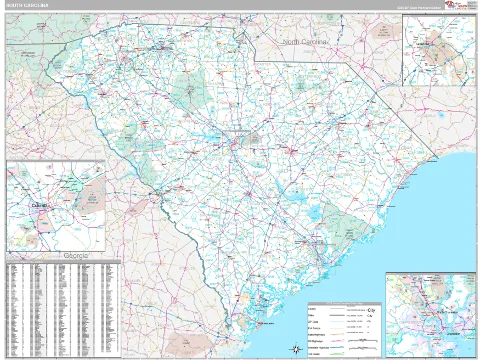Click the pink US Highways line sample in the legend
480x360 pixels.
[337, 340]
